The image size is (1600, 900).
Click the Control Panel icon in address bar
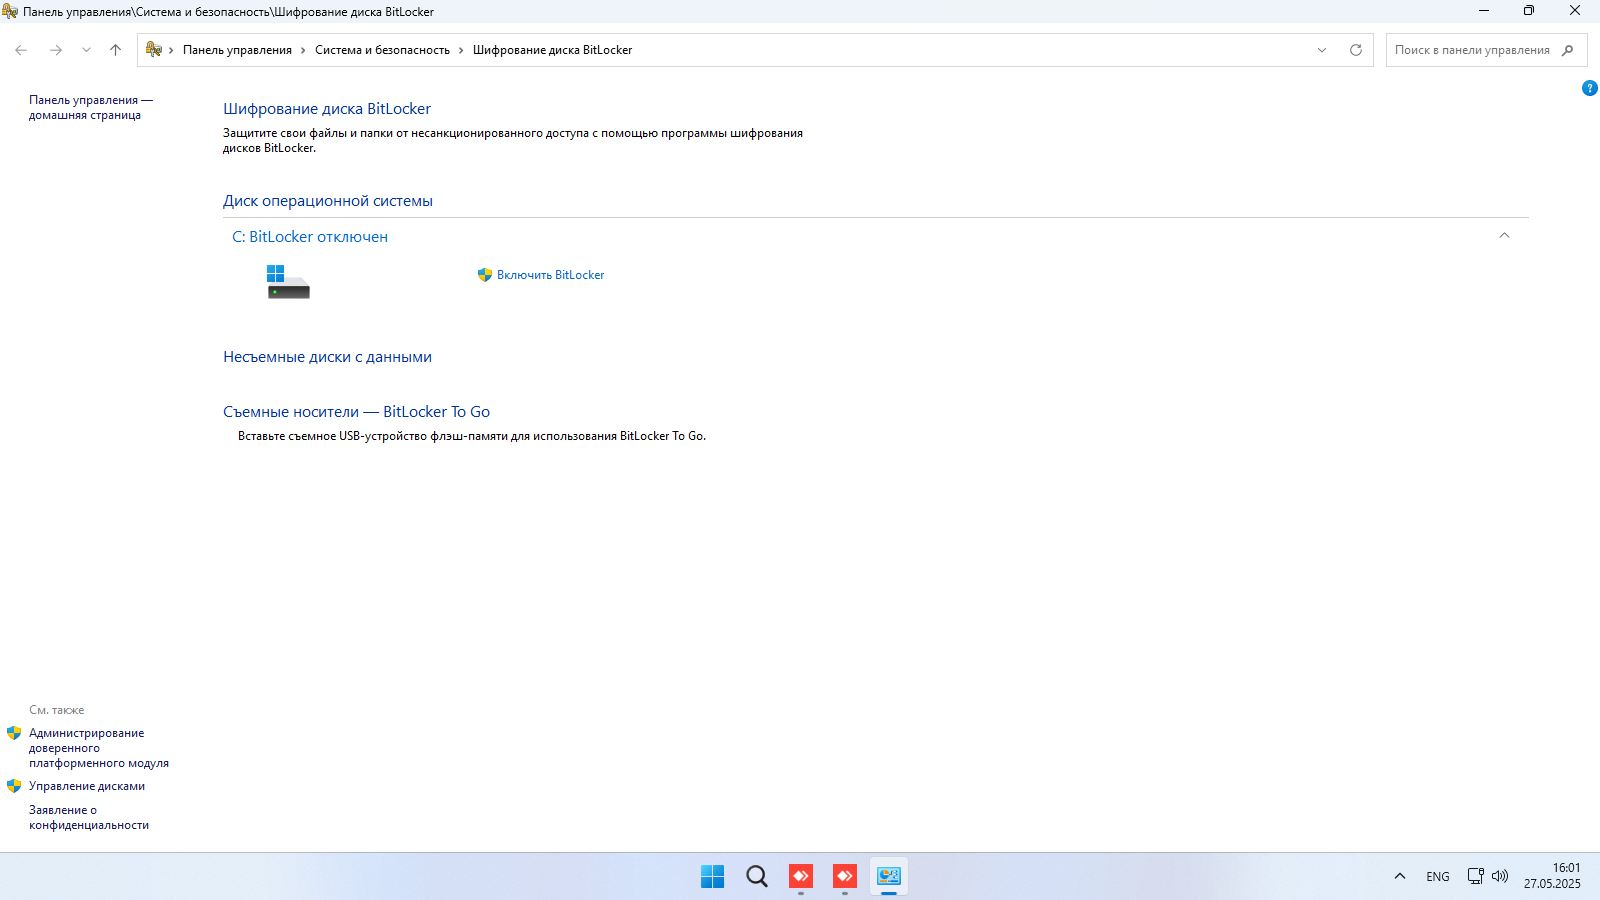pos(154,49)
